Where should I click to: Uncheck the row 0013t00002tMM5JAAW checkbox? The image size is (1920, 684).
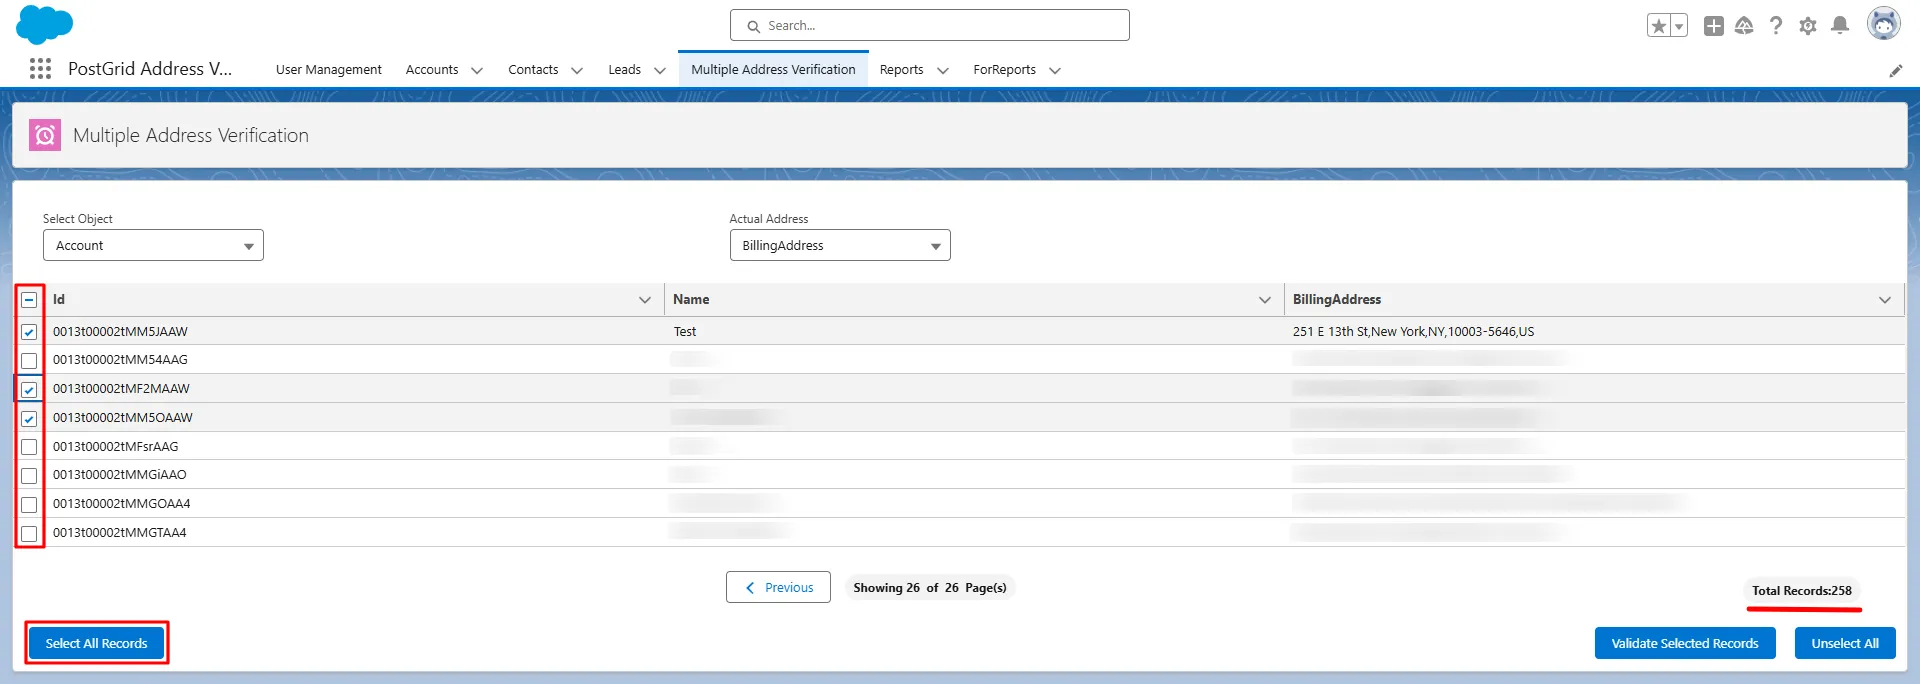pyautogui.click(x=29, y=332)
